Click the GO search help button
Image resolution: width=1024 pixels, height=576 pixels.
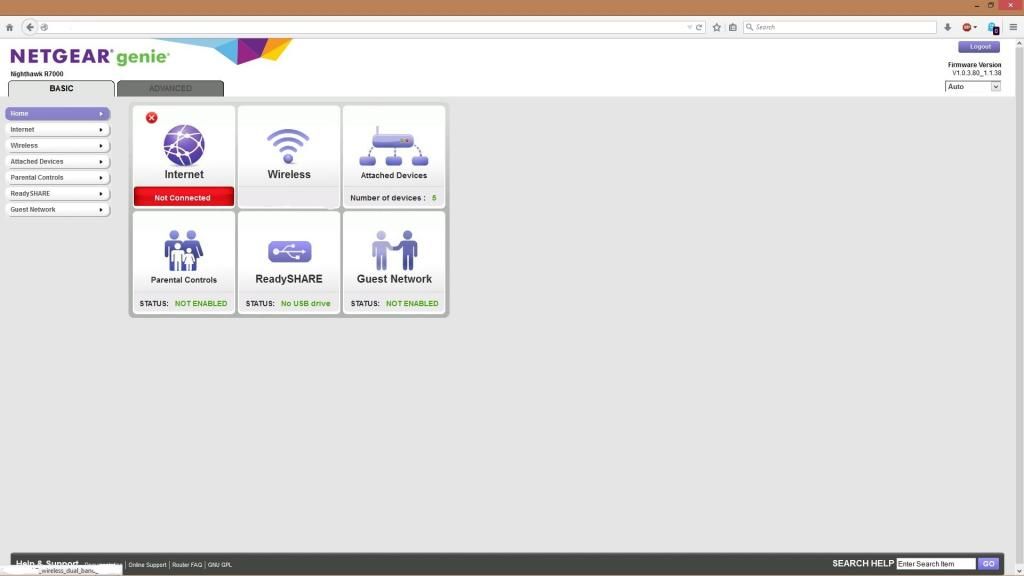click(x=988, y=564)
